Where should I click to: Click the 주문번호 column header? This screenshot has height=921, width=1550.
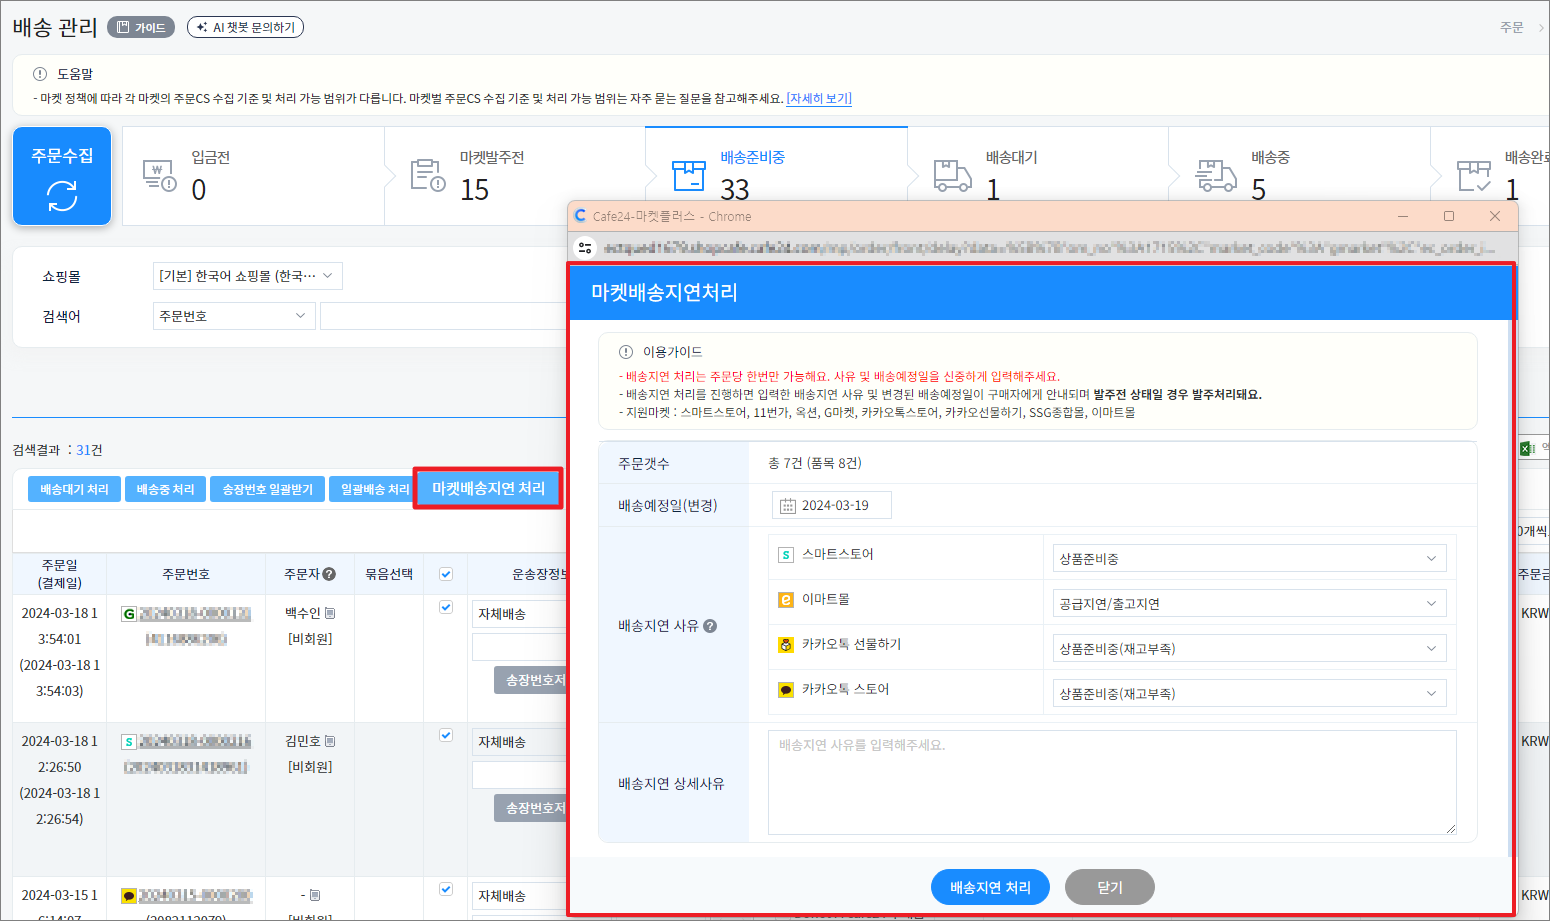(x=186, y=574)
